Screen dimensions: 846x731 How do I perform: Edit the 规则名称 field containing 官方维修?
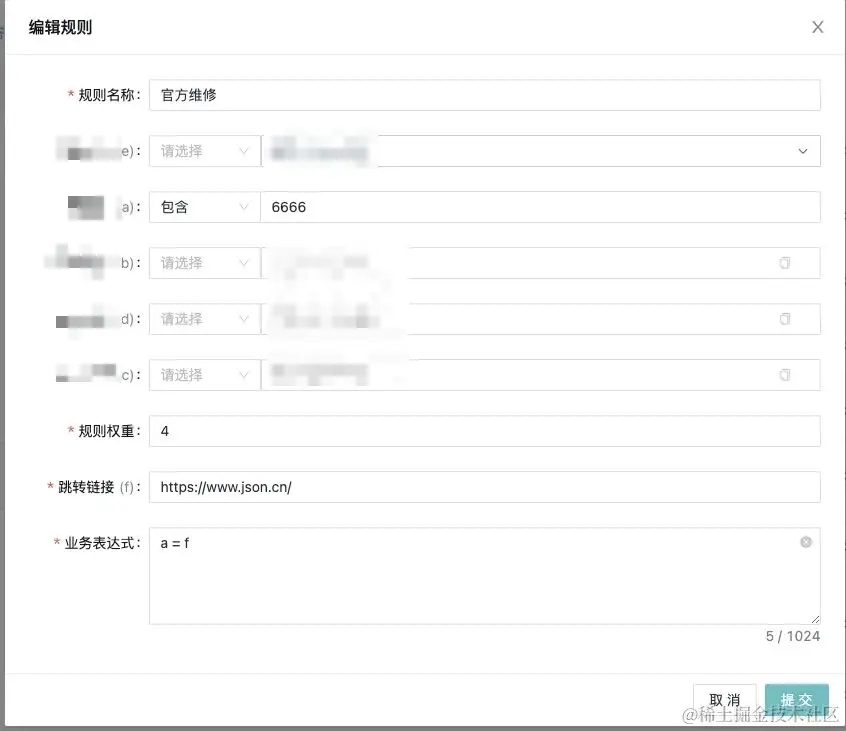coord(485,95)
